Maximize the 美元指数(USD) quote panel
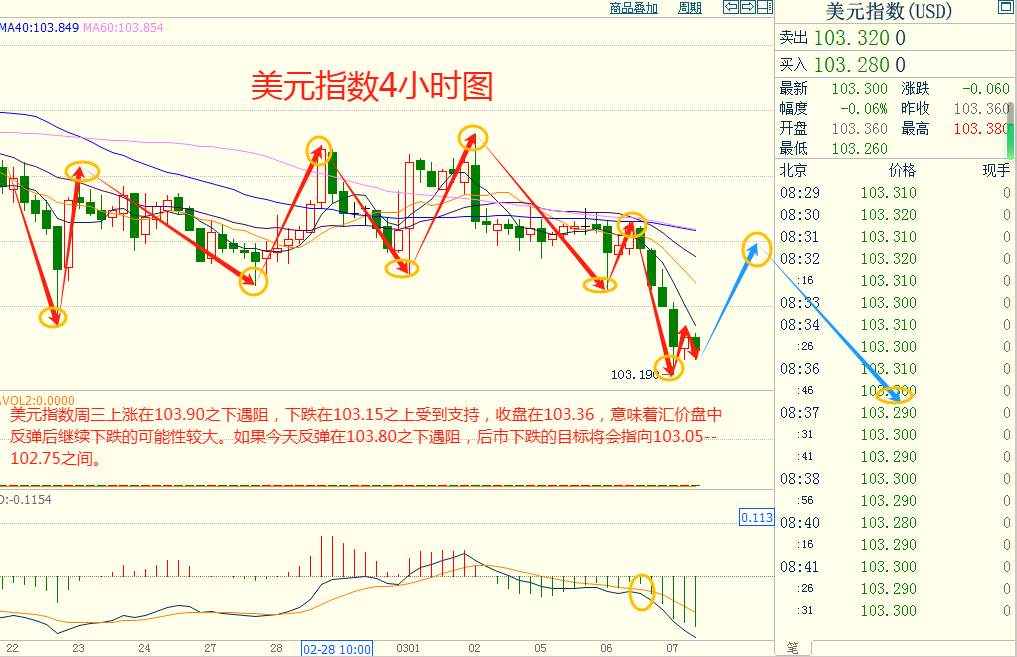The image size is (1017, 657). (x=1004, y=7)
